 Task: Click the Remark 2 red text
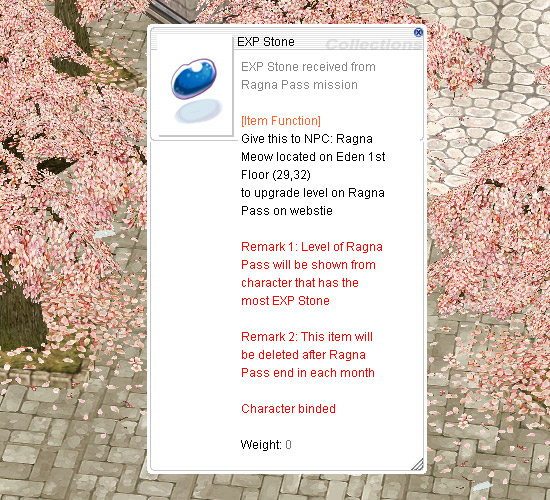(308, 354)
